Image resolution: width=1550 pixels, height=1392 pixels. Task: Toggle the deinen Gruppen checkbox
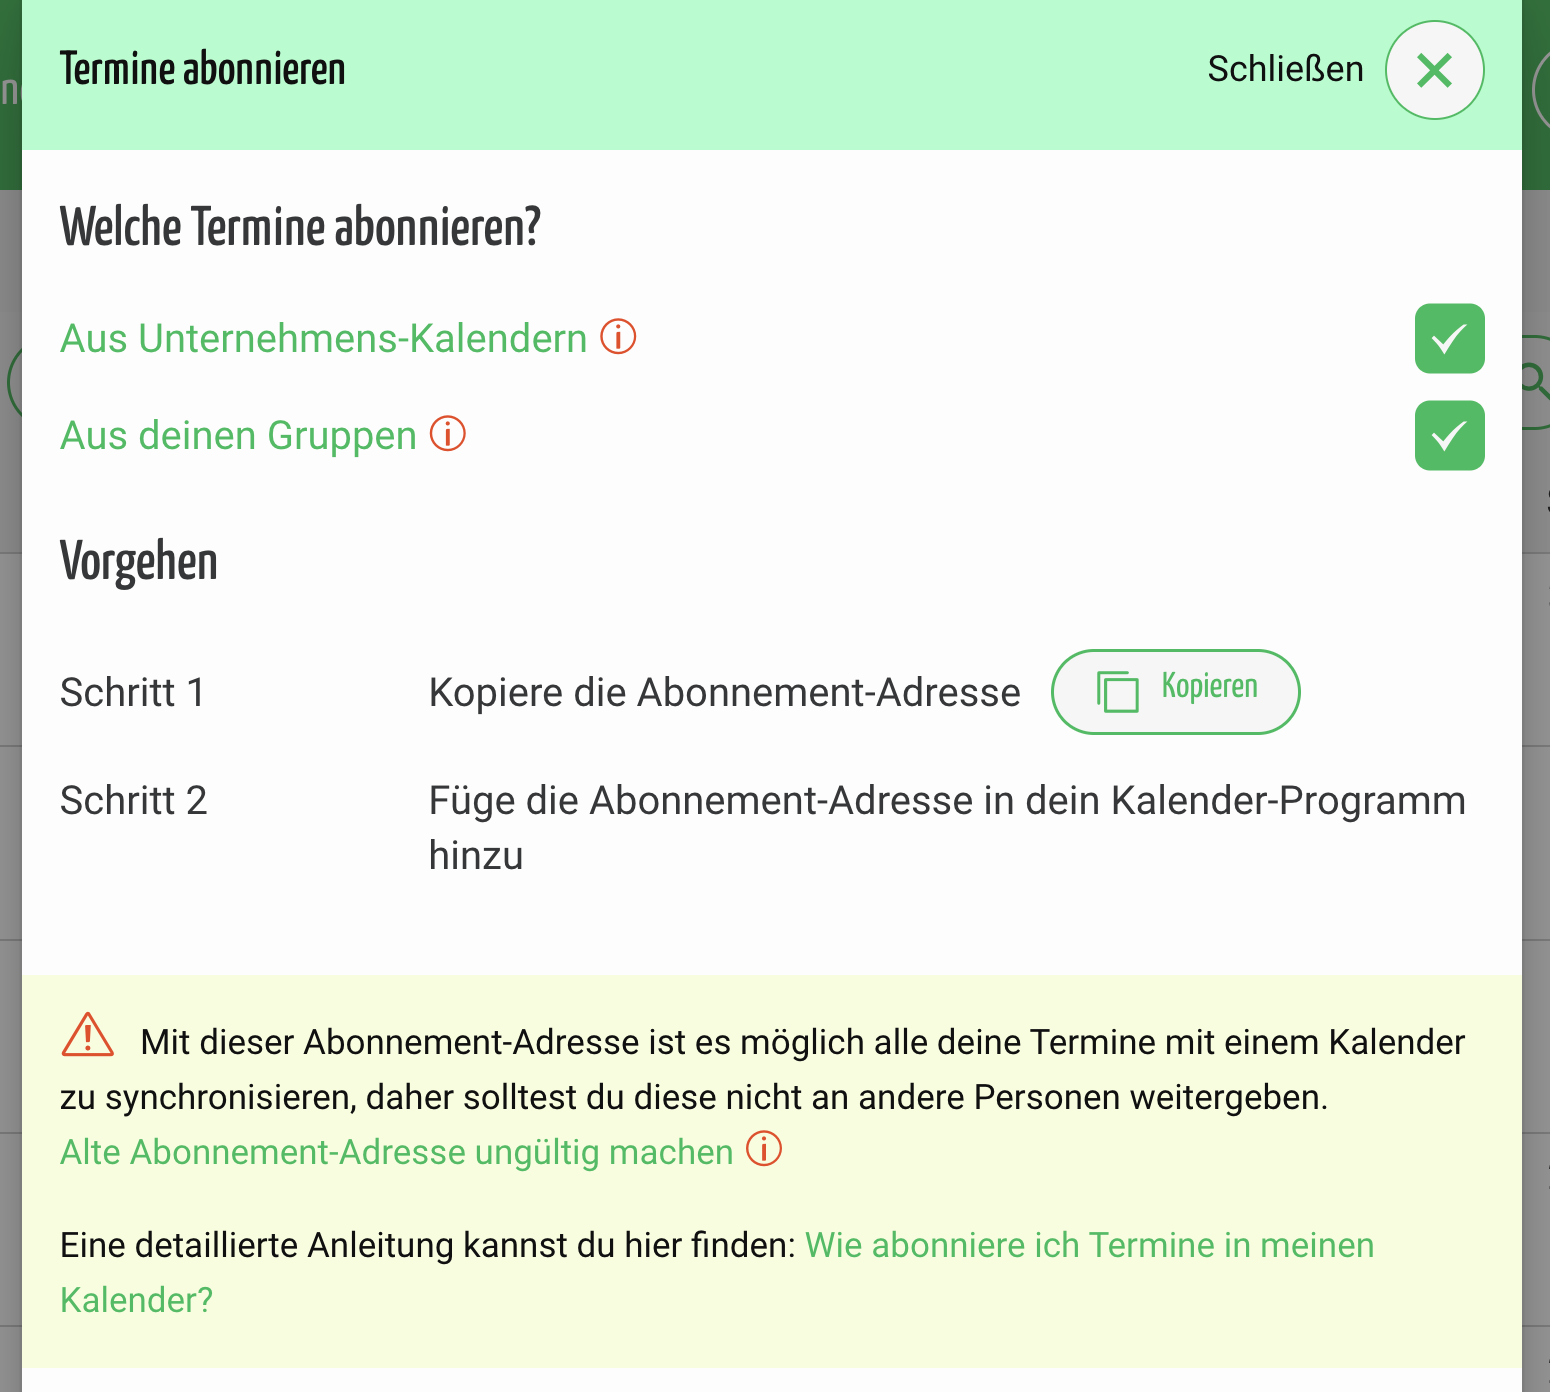[1449, 435]
